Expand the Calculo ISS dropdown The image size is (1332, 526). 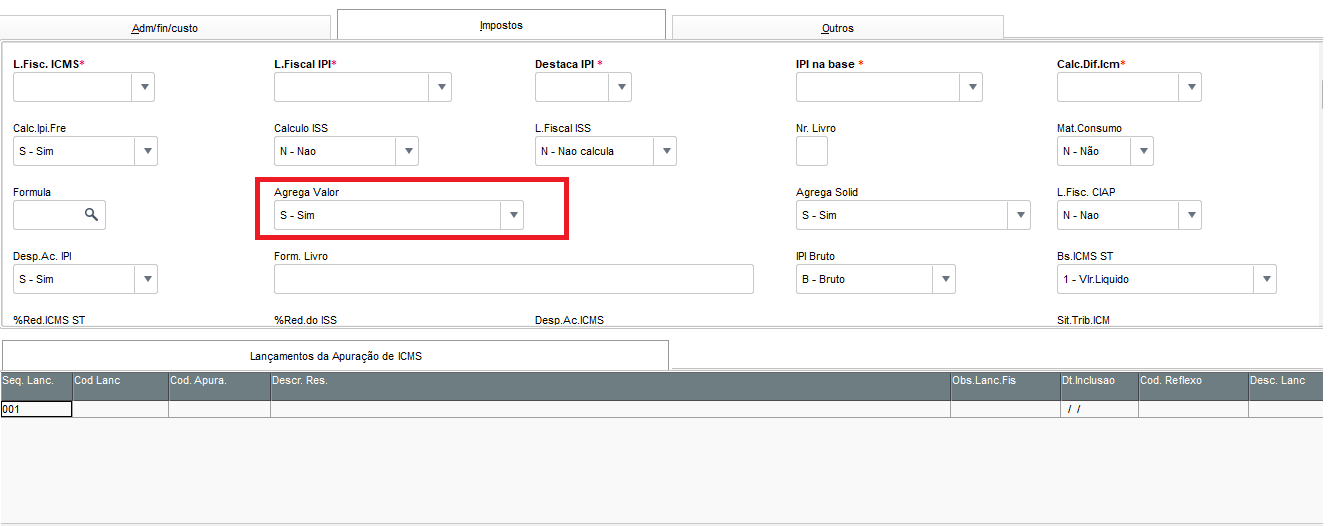point(407,151)
